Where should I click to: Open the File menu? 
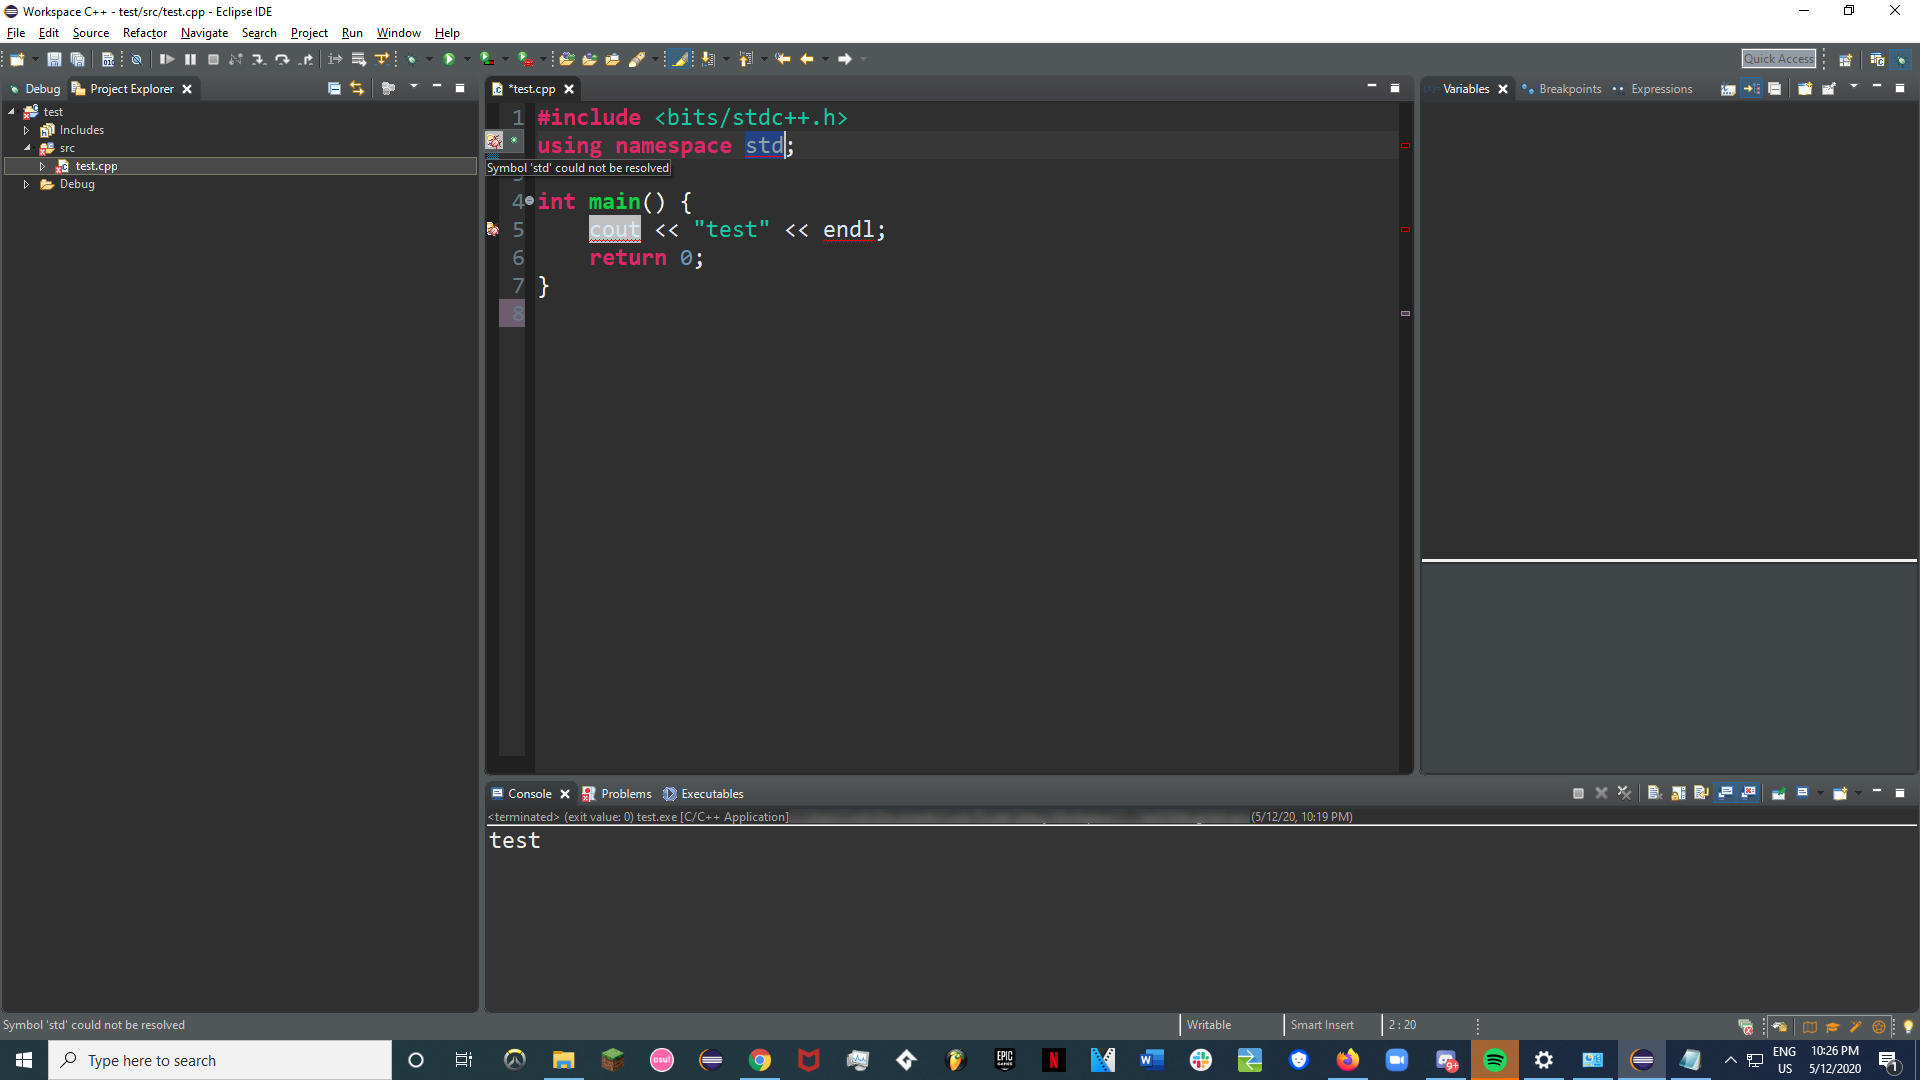[x=16, y=33]
